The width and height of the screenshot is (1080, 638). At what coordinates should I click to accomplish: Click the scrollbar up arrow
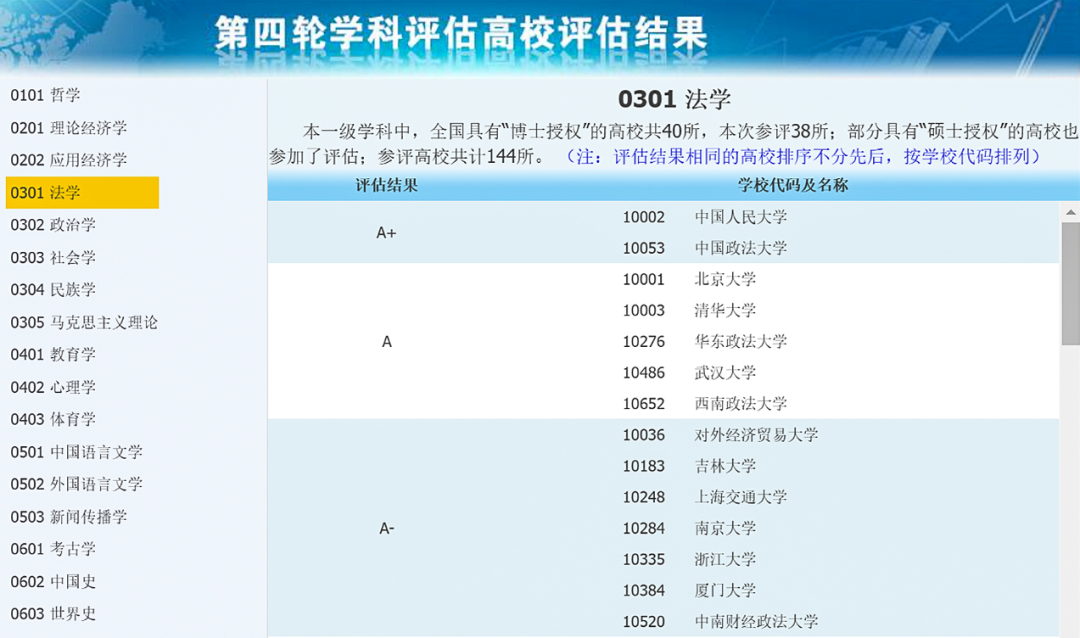(1070, 212)
